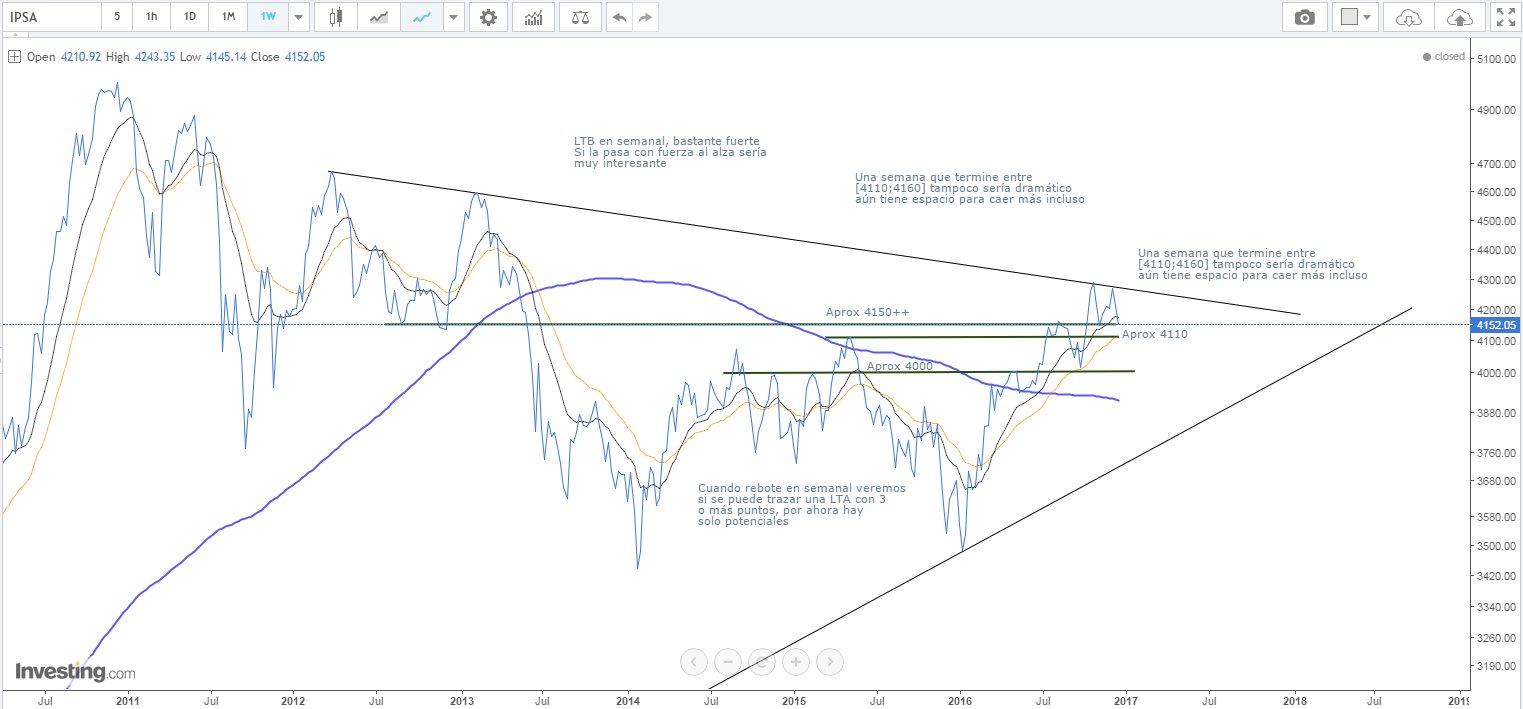Select the area chart style

[x=378, y=17]
